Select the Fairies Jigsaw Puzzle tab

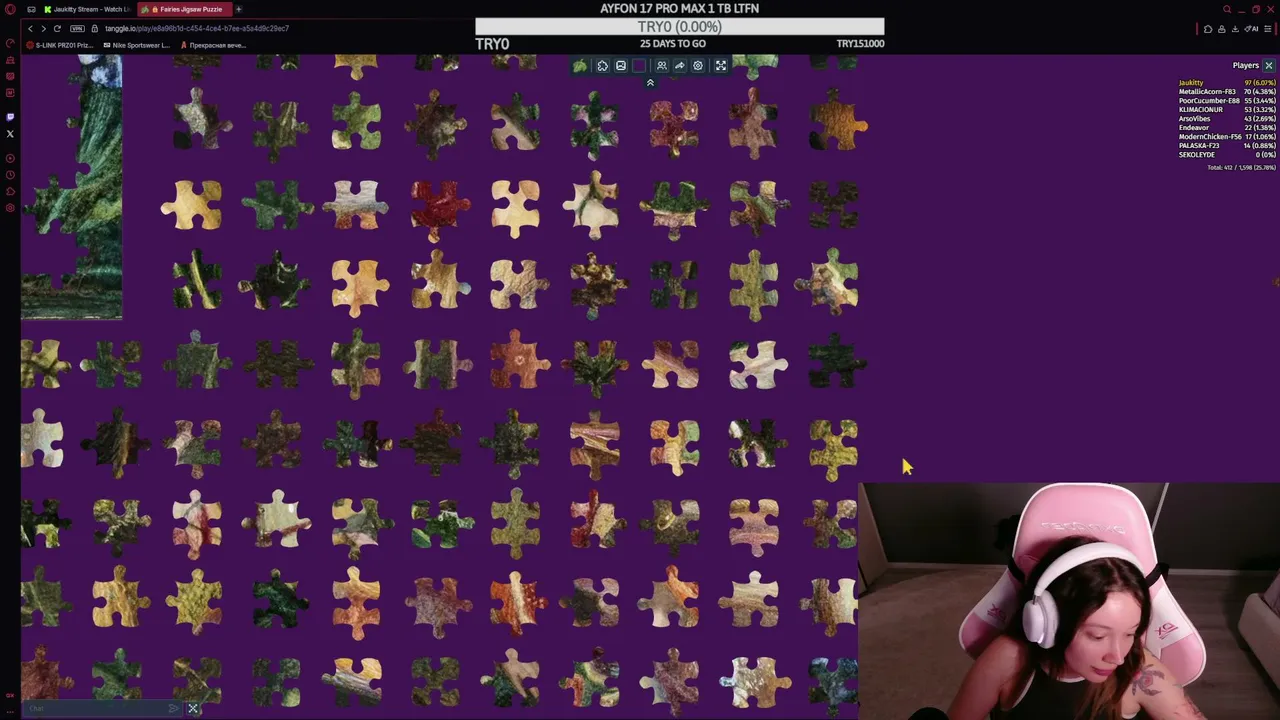[185, 9]
